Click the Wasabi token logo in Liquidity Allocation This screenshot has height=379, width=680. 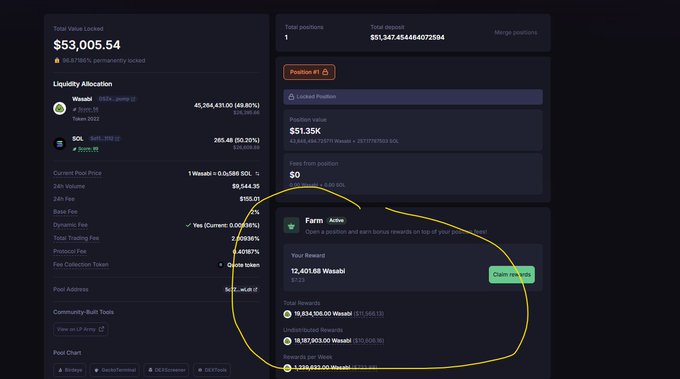click(59, 108)
